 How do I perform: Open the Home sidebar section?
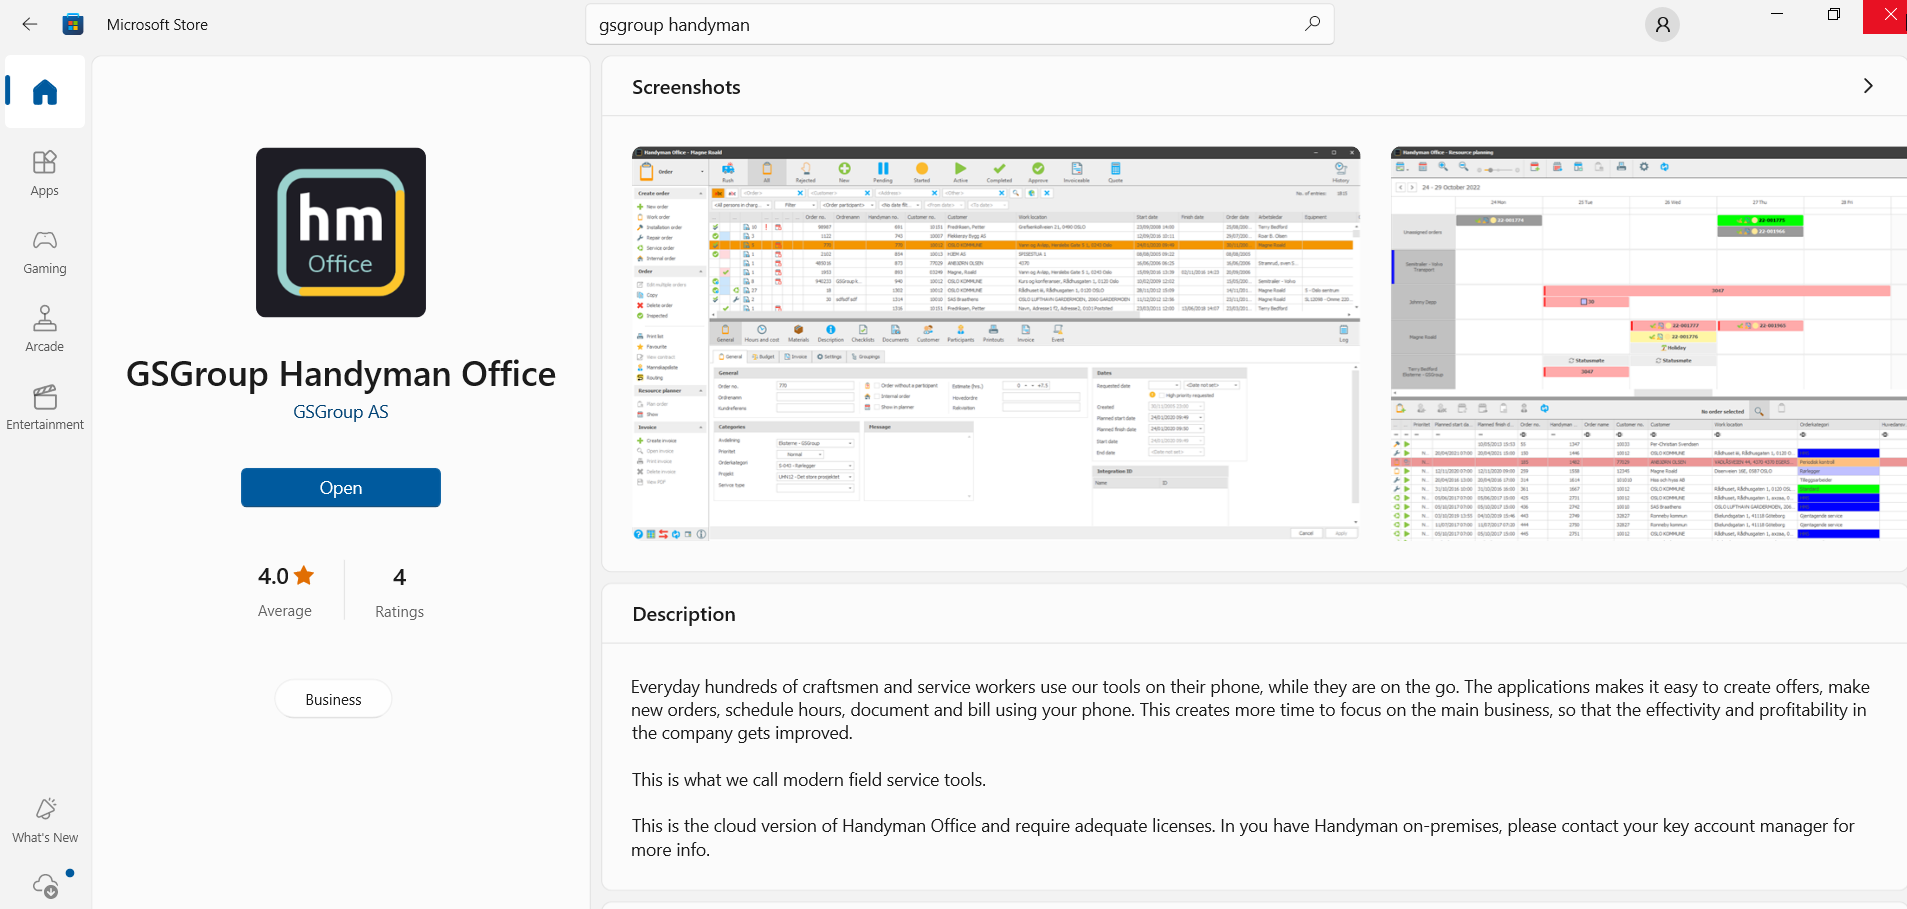(45, 92)
